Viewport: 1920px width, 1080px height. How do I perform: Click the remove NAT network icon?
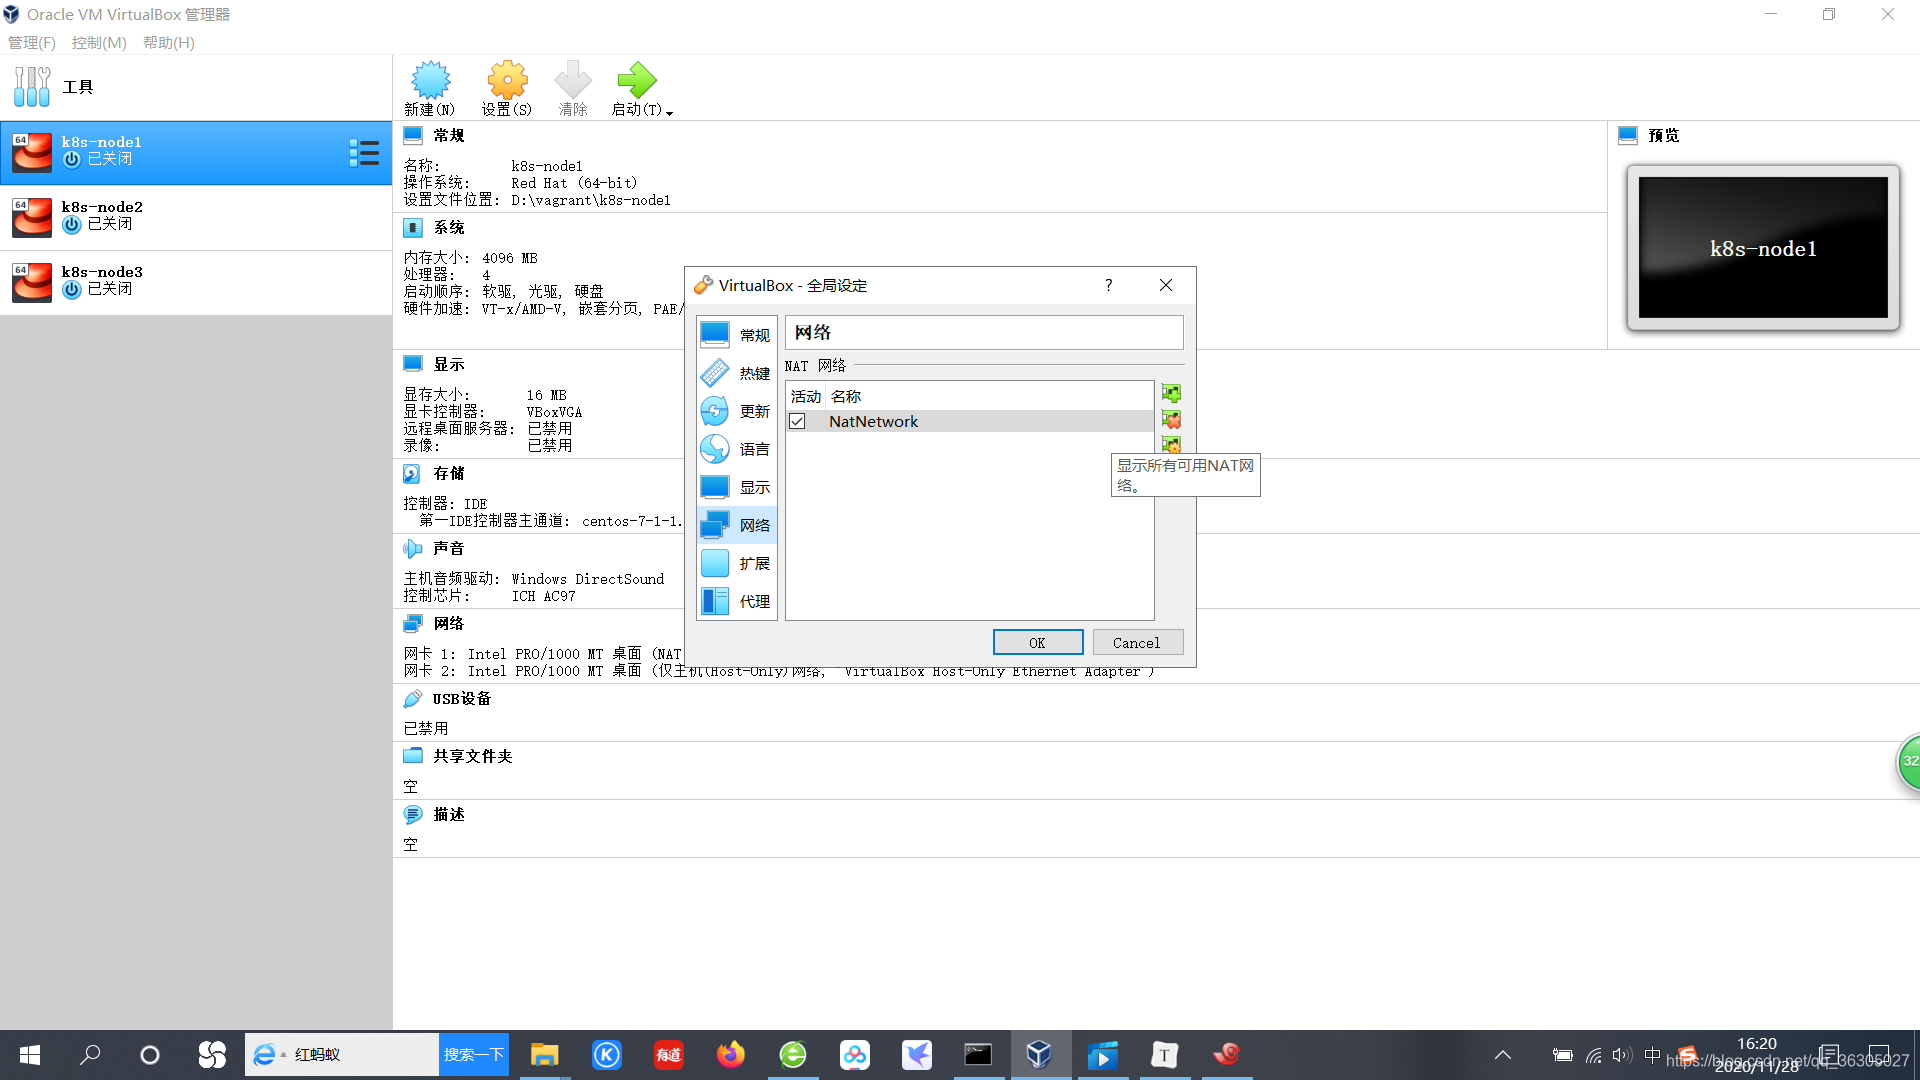click(1171, 420)
